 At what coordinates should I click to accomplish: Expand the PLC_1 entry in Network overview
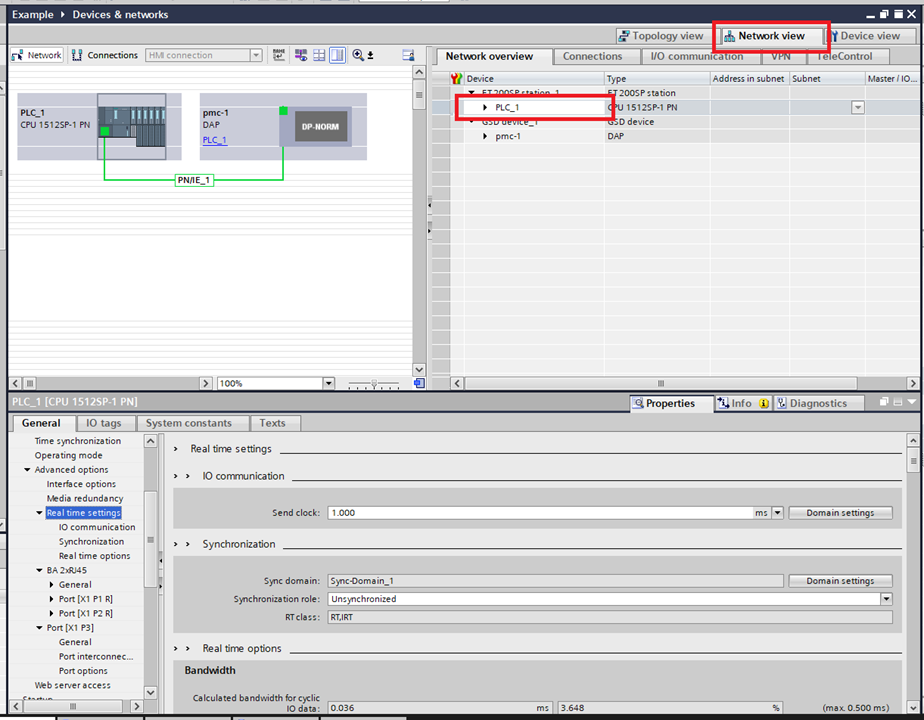[485, 107]
